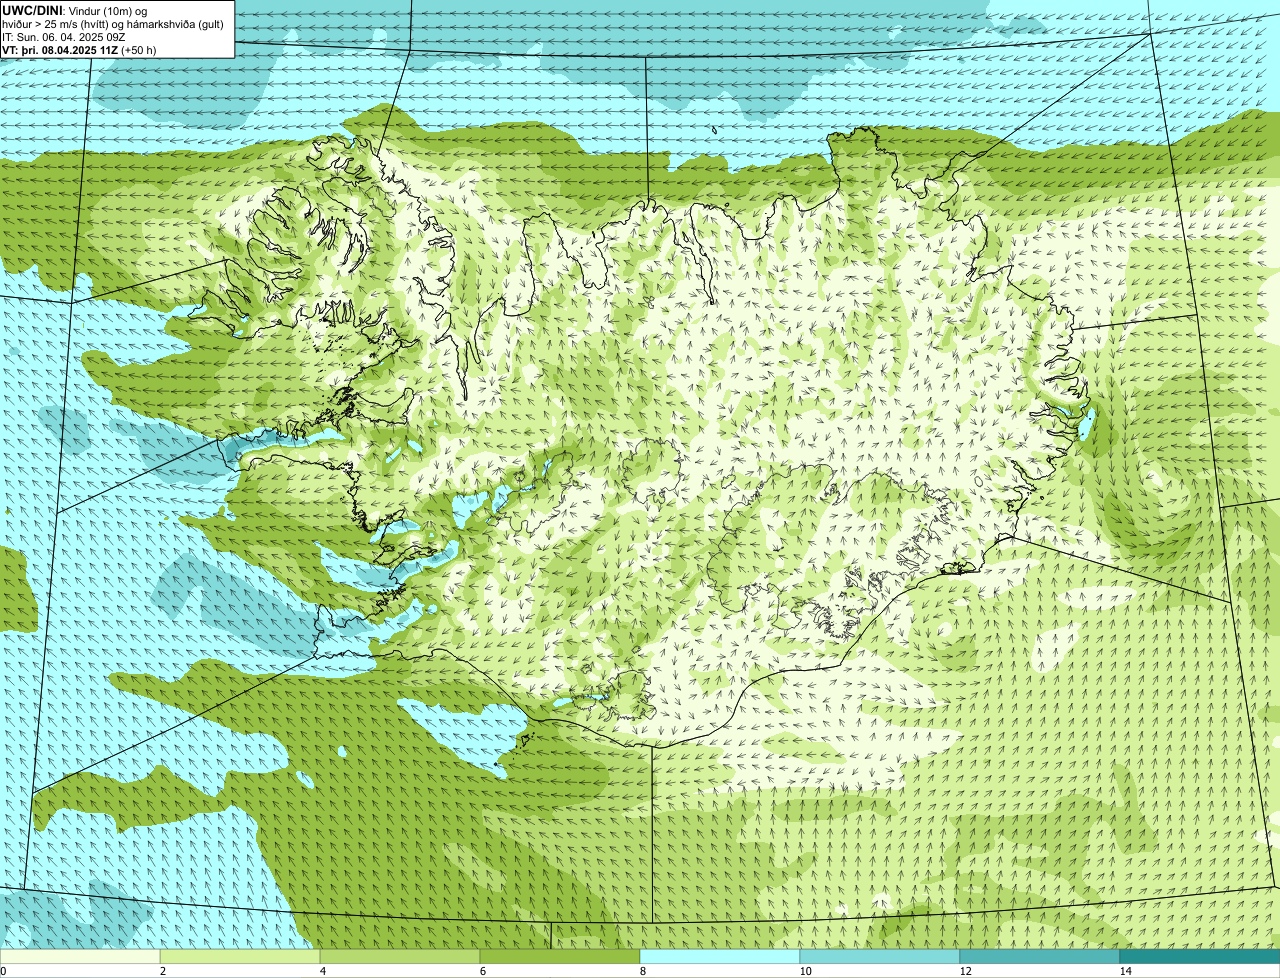Image resolution: width=1280 pixels, height=978 pixels.
Task: Click the cyan 10–12 m/s legend swatch
Action: point(880,956)
